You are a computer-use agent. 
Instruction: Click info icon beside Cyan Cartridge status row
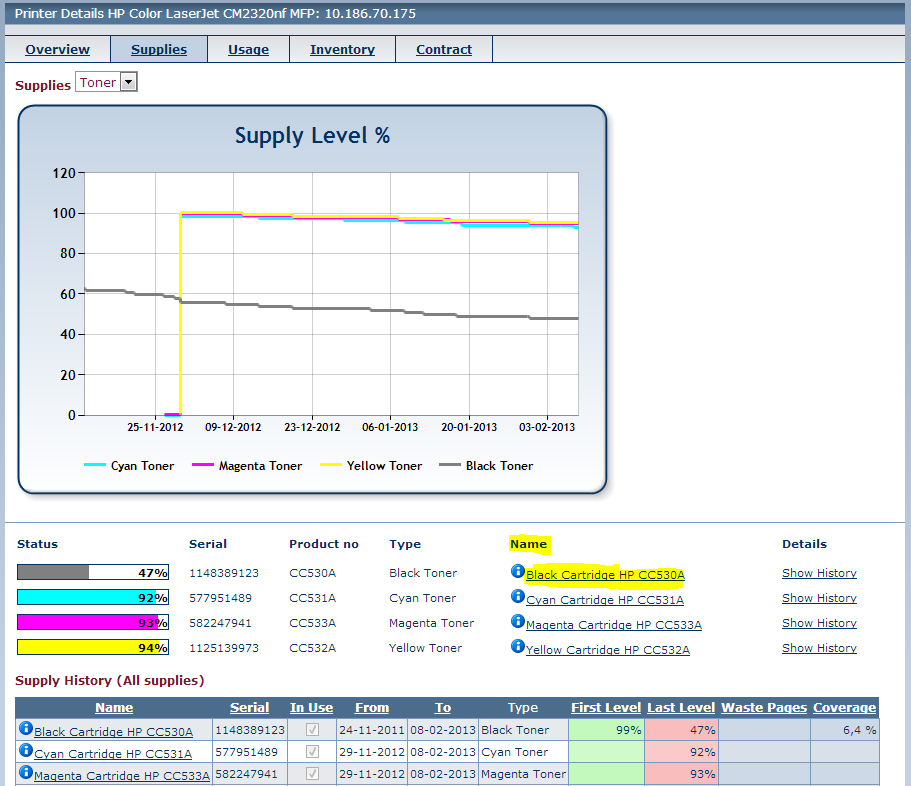[x=517, y=597]
